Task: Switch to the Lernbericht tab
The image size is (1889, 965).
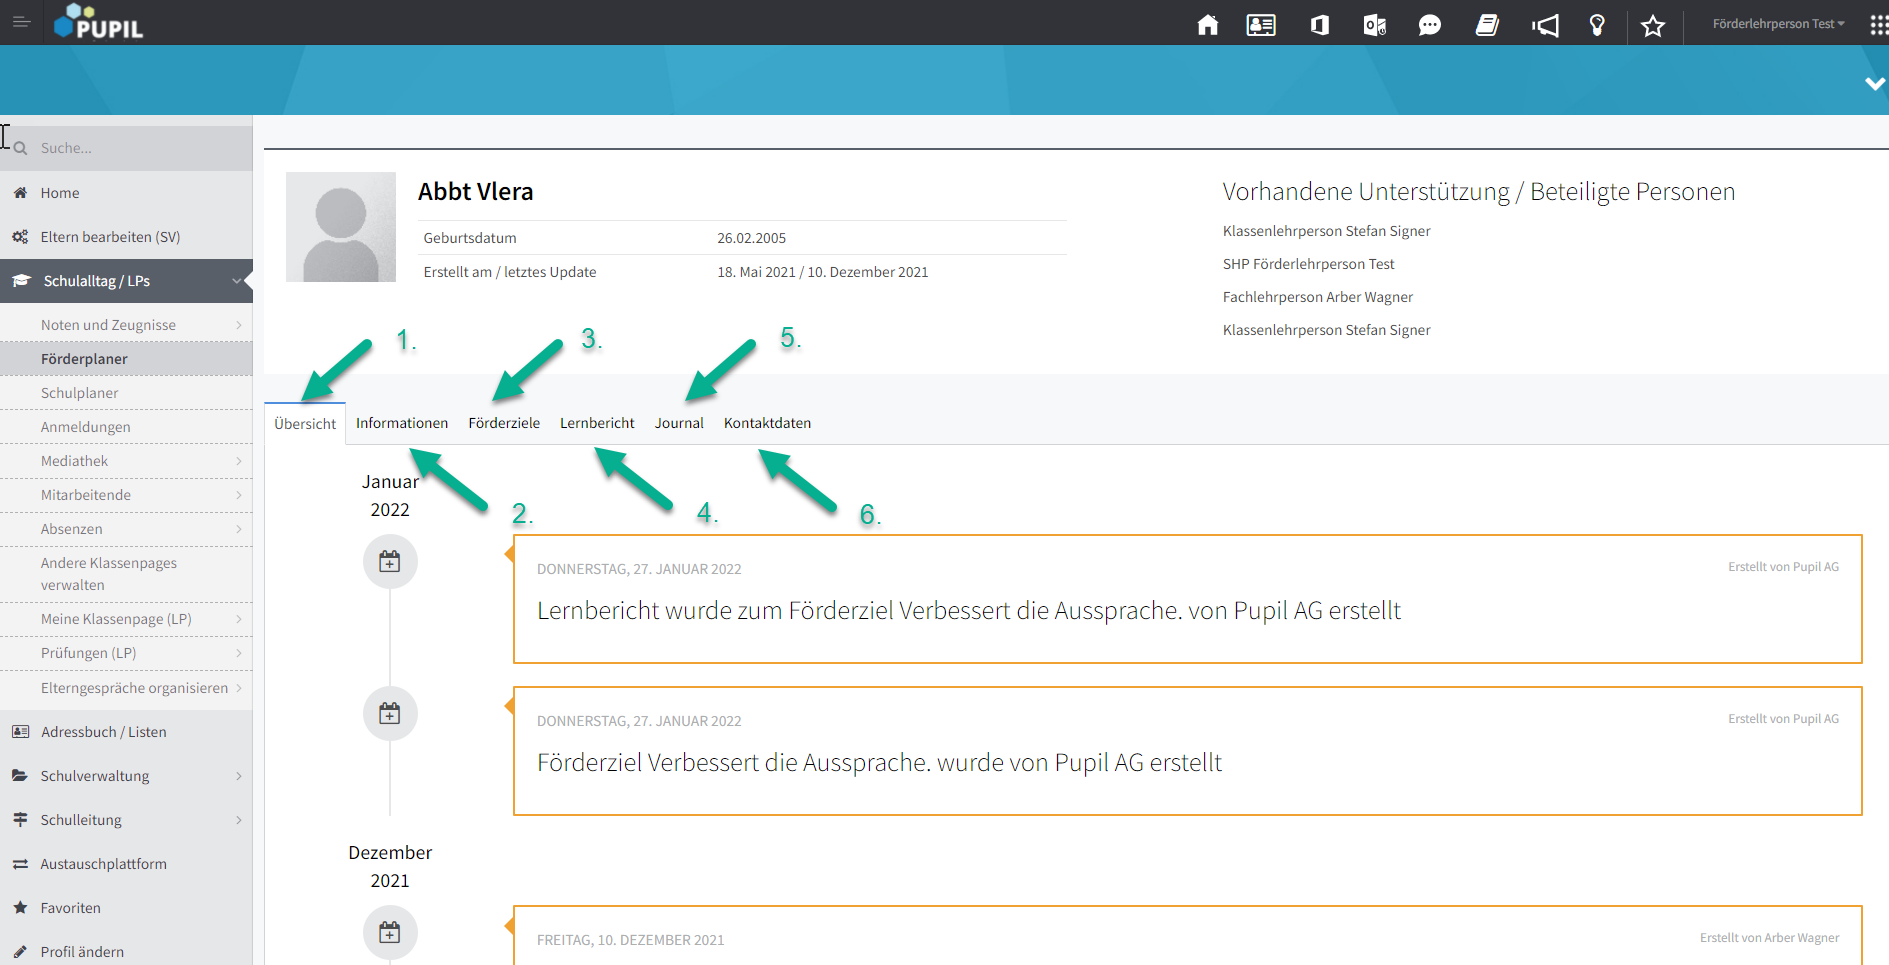Action: 597,423
